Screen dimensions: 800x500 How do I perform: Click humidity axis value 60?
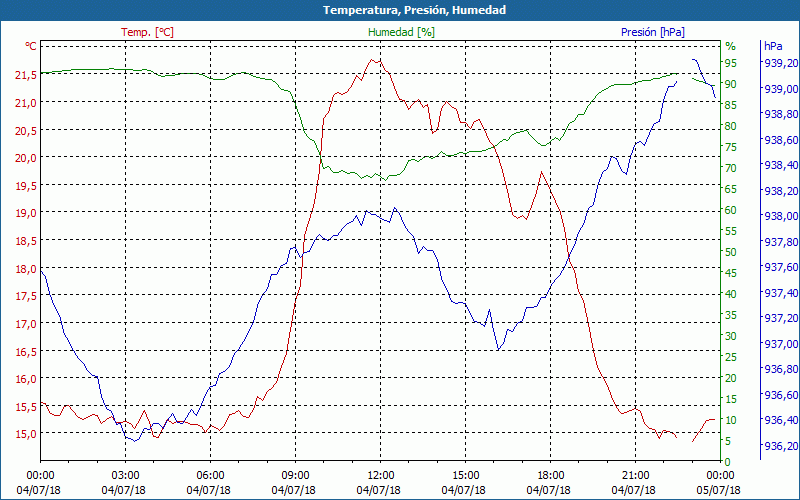731,210
